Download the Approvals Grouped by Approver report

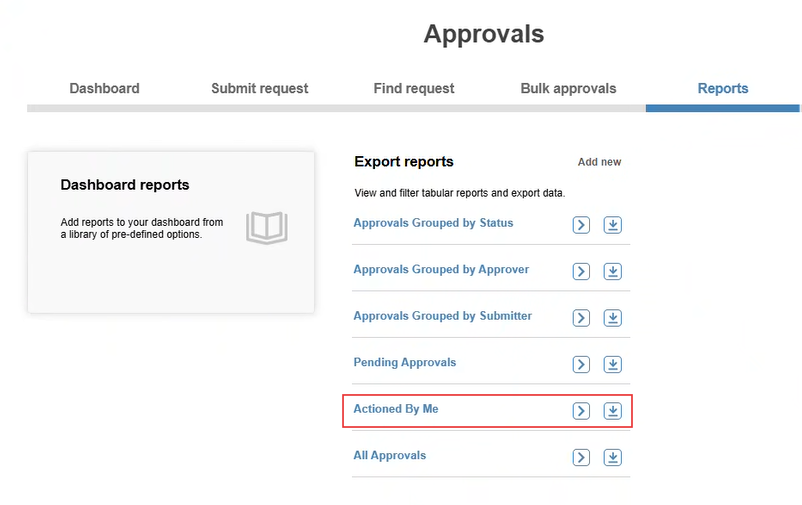point(612,271)
